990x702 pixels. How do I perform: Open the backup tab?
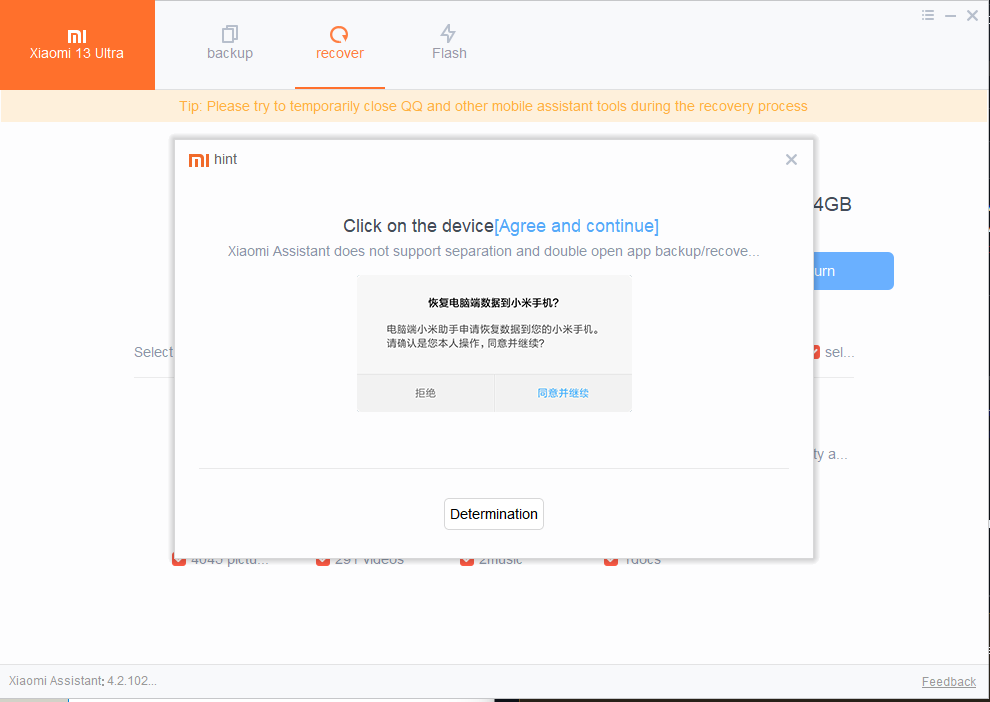point(230,43)
